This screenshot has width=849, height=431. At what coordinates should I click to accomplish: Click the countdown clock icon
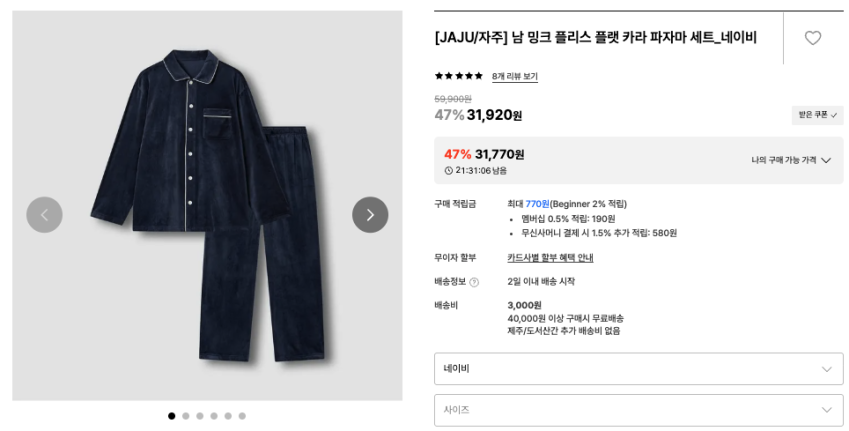[449, 171]
